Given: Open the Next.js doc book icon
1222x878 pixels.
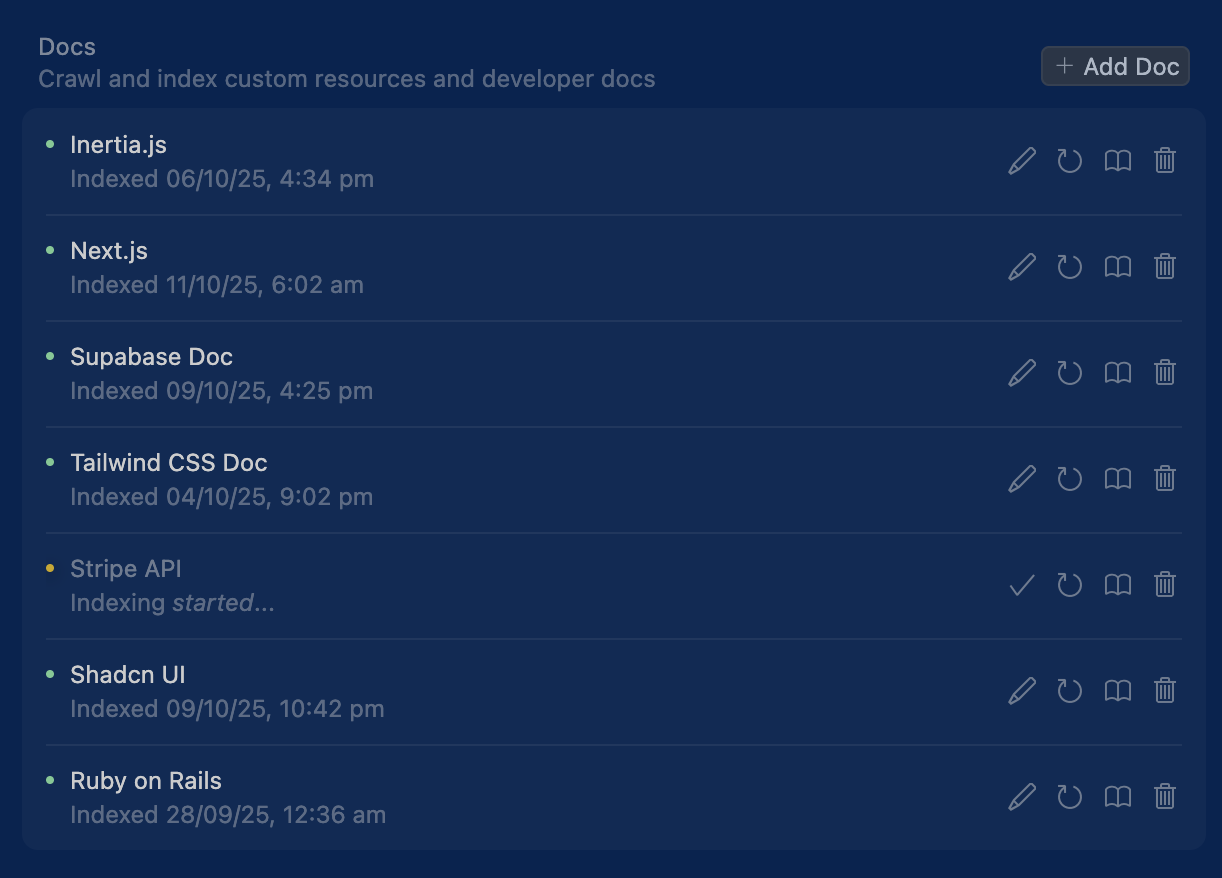Looking at the screenshot, I should (1117, 266).
